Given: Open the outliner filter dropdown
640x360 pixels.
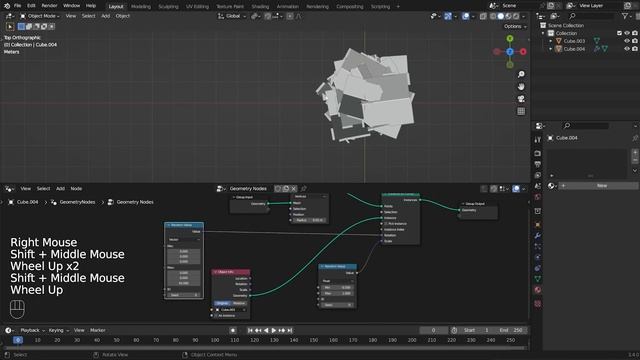Looking at the screenshot, I should (627, 16).
